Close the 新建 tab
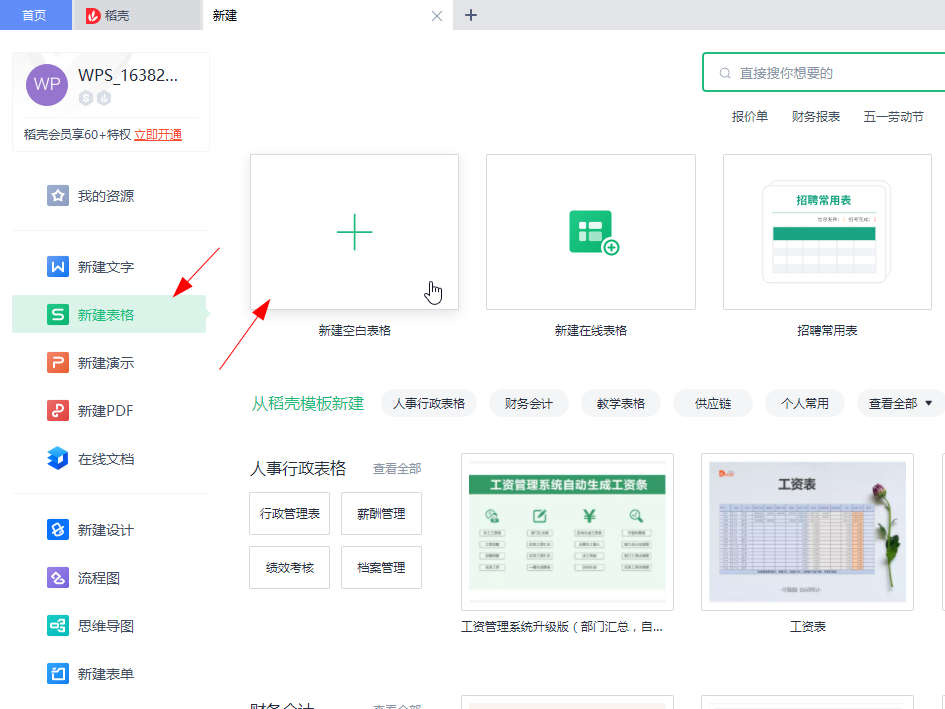This screenshot has width=945, height=709. (436, 16)
